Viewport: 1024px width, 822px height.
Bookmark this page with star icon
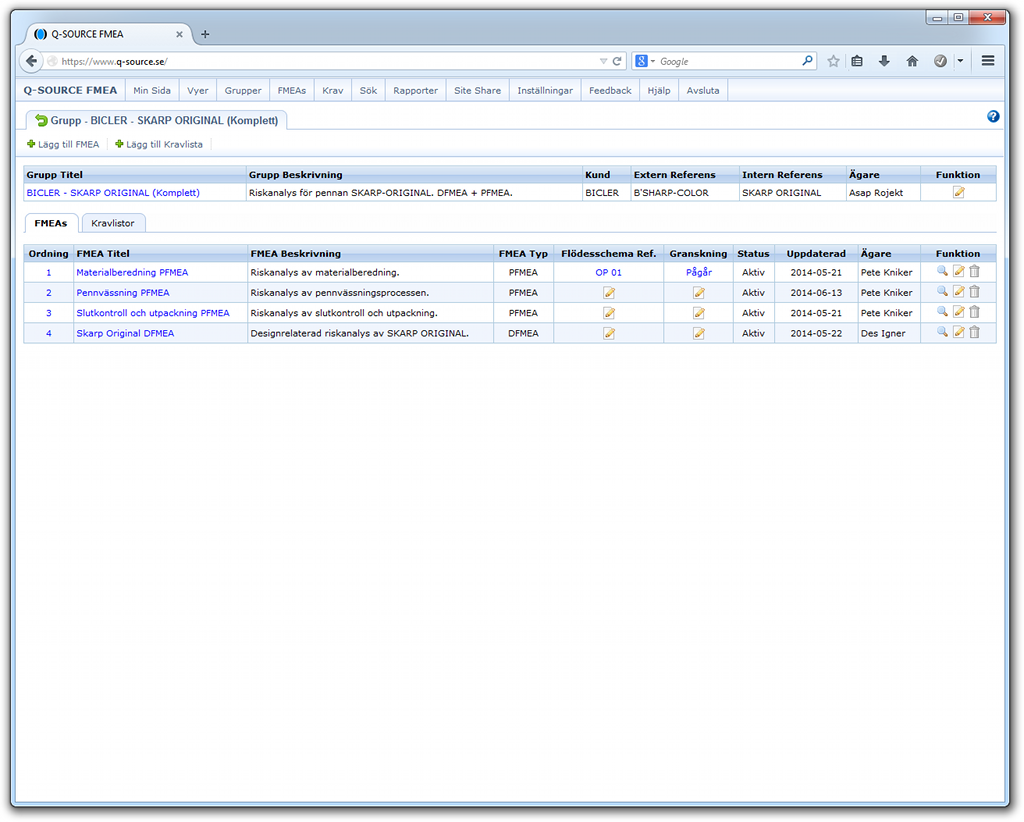[x=833, y=61]
